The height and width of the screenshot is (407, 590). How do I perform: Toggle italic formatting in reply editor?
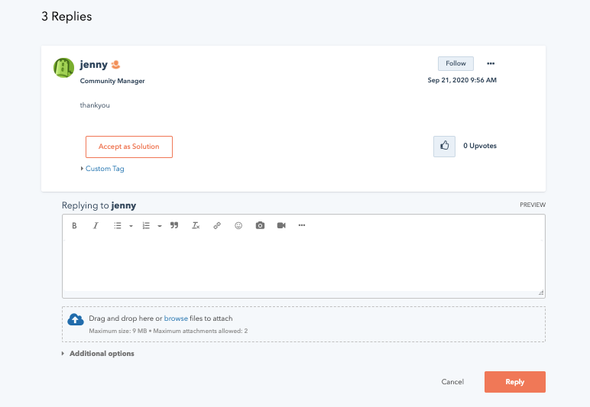(96, 226)
